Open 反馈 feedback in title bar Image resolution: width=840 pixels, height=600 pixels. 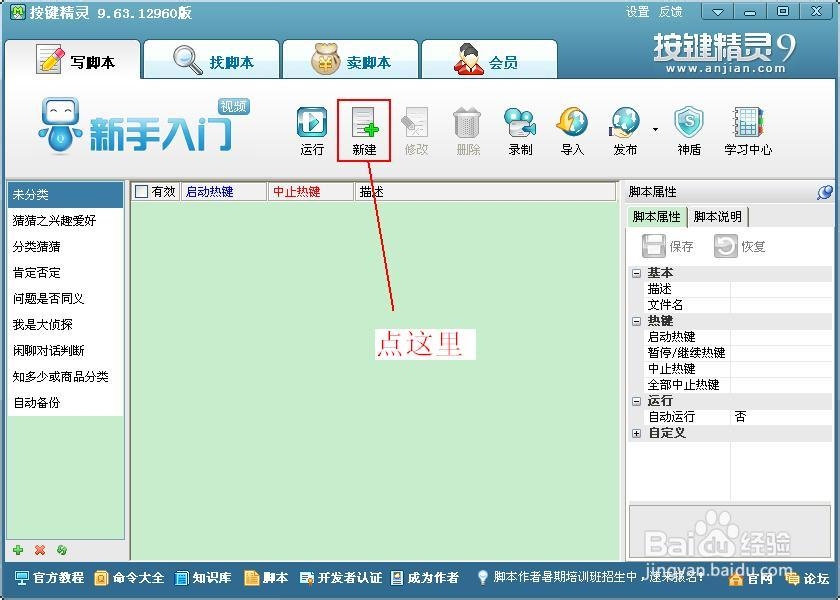click(x=670, y=12)
